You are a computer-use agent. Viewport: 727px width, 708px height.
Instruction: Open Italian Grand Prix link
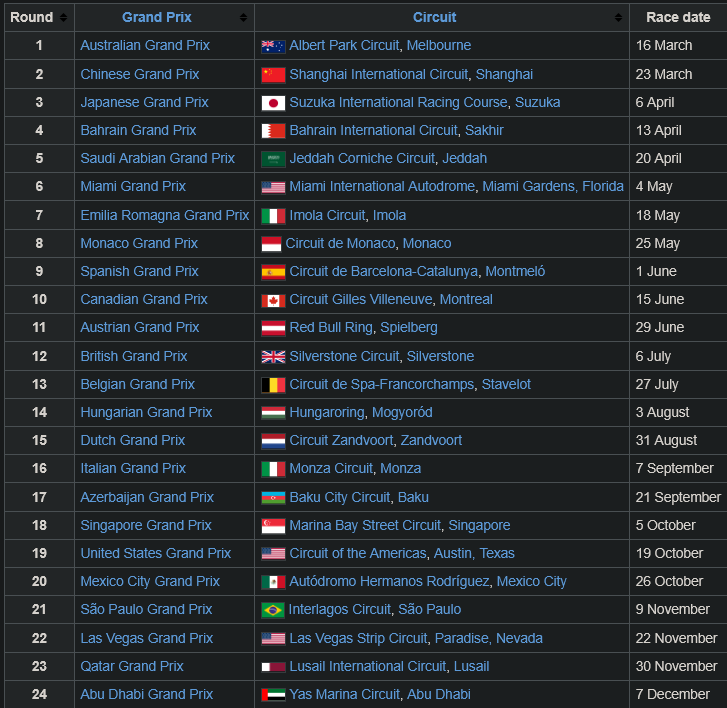click(x=134, y=469)
